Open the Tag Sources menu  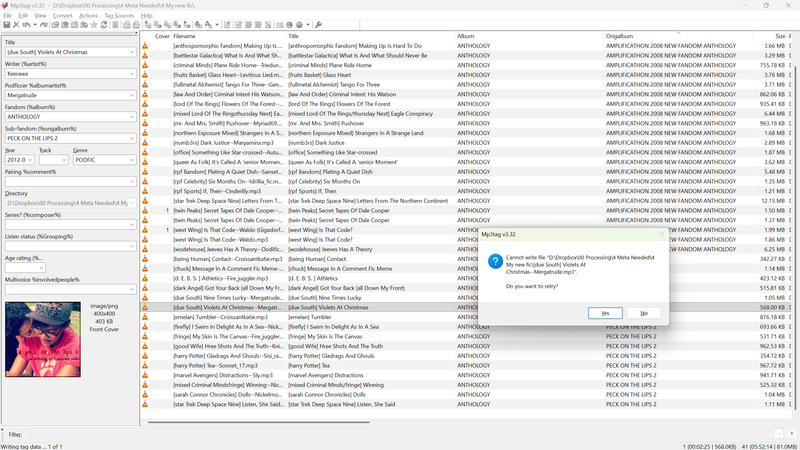tap(119, 16)
